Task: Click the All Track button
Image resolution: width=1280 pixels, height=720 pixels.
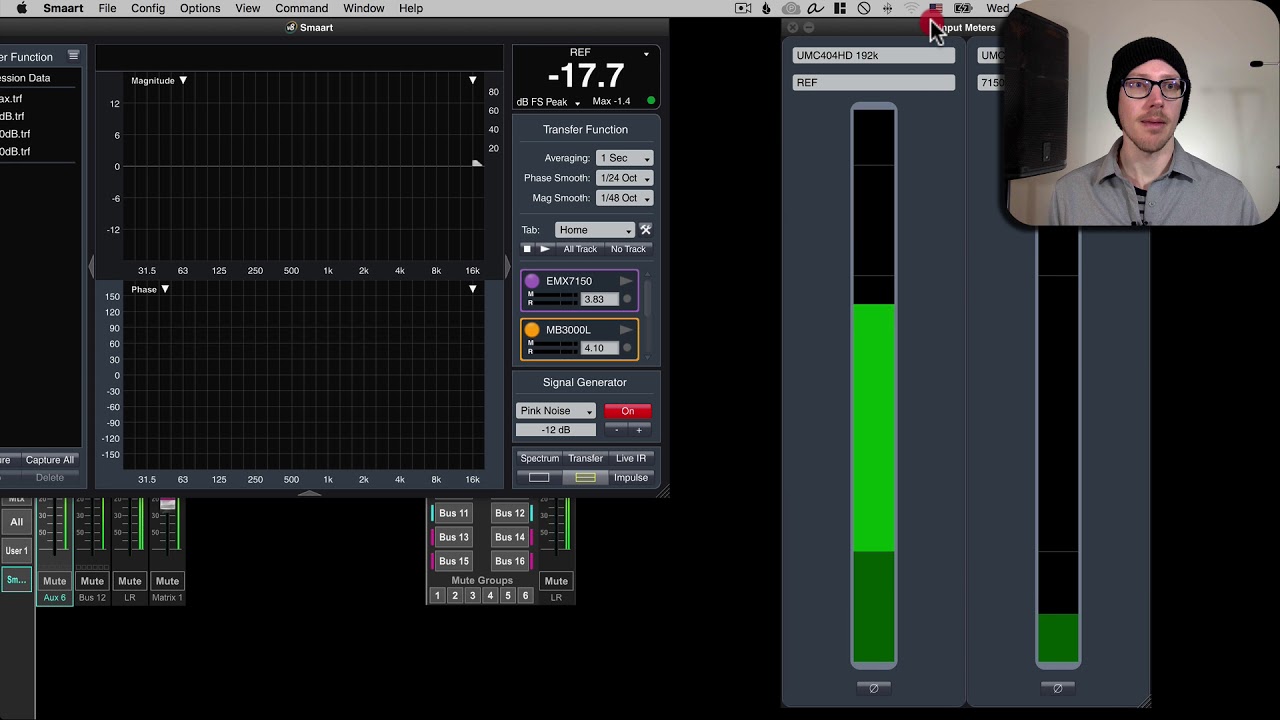Action: tap(580, 249)
